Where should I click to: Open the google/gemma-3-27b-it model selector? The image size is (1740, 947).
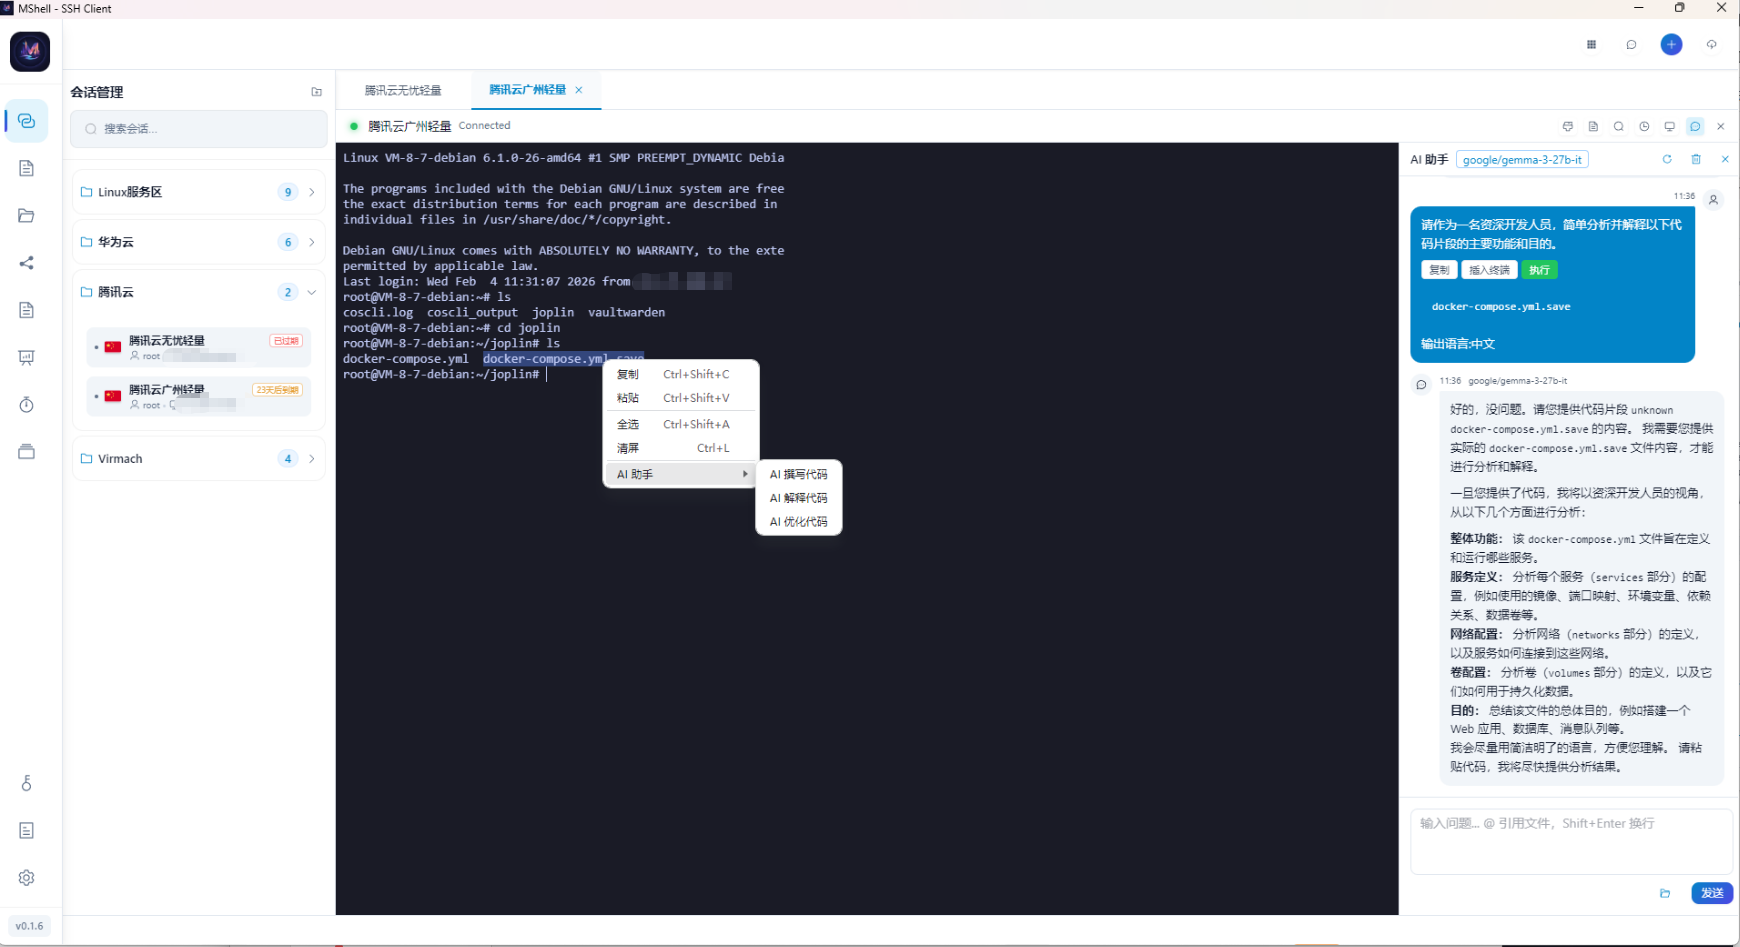click(x=1522, y=160)
